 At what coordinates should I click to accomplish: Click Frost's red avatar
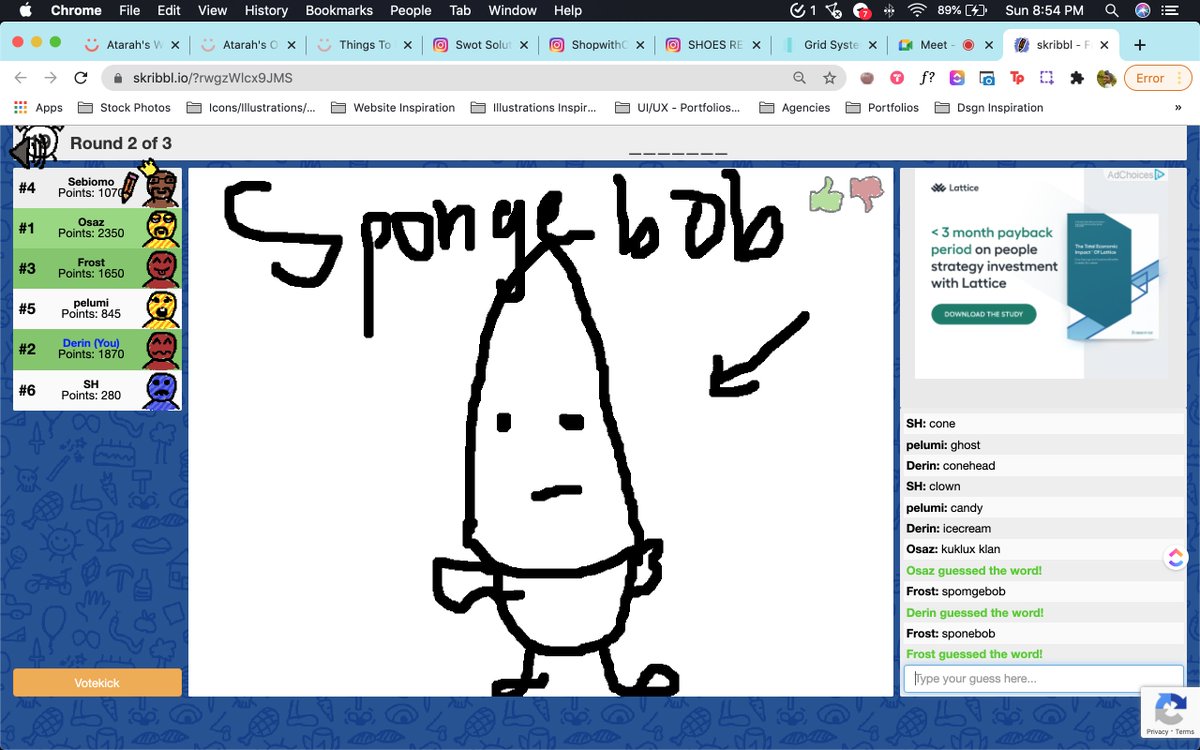click(162, 269)
